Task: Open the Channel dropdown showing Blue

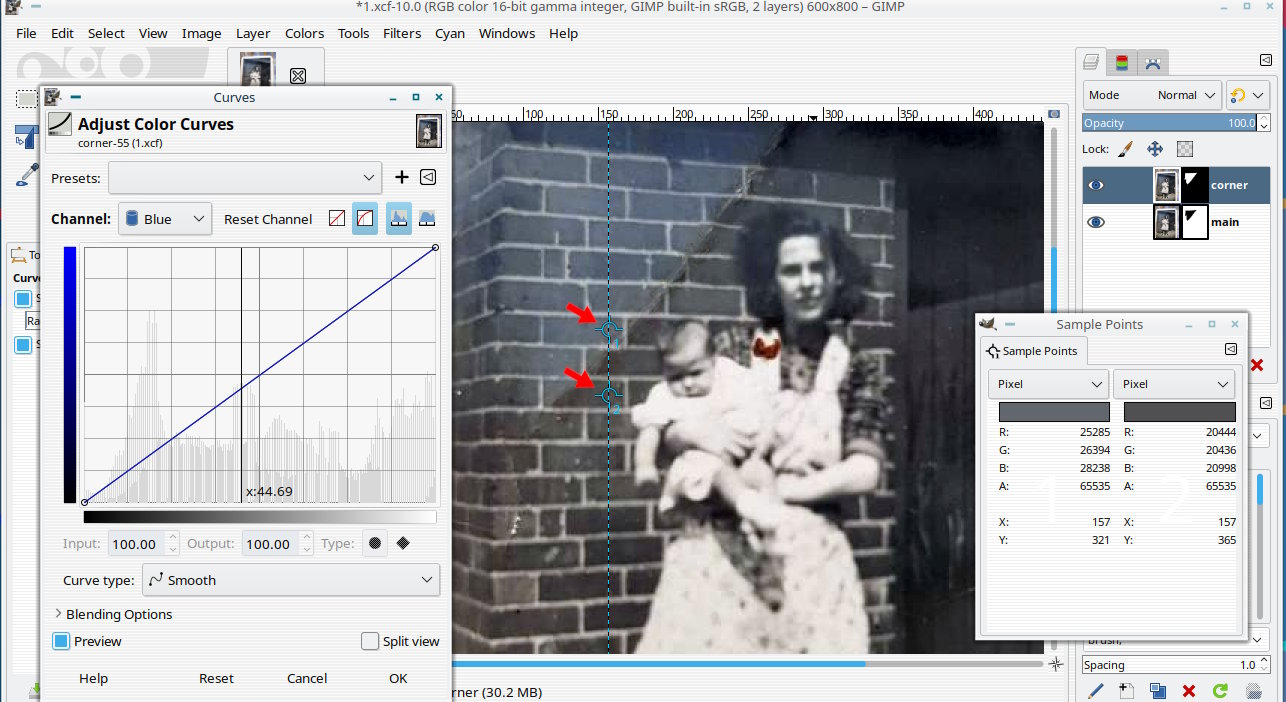Action: pos(165,219)
